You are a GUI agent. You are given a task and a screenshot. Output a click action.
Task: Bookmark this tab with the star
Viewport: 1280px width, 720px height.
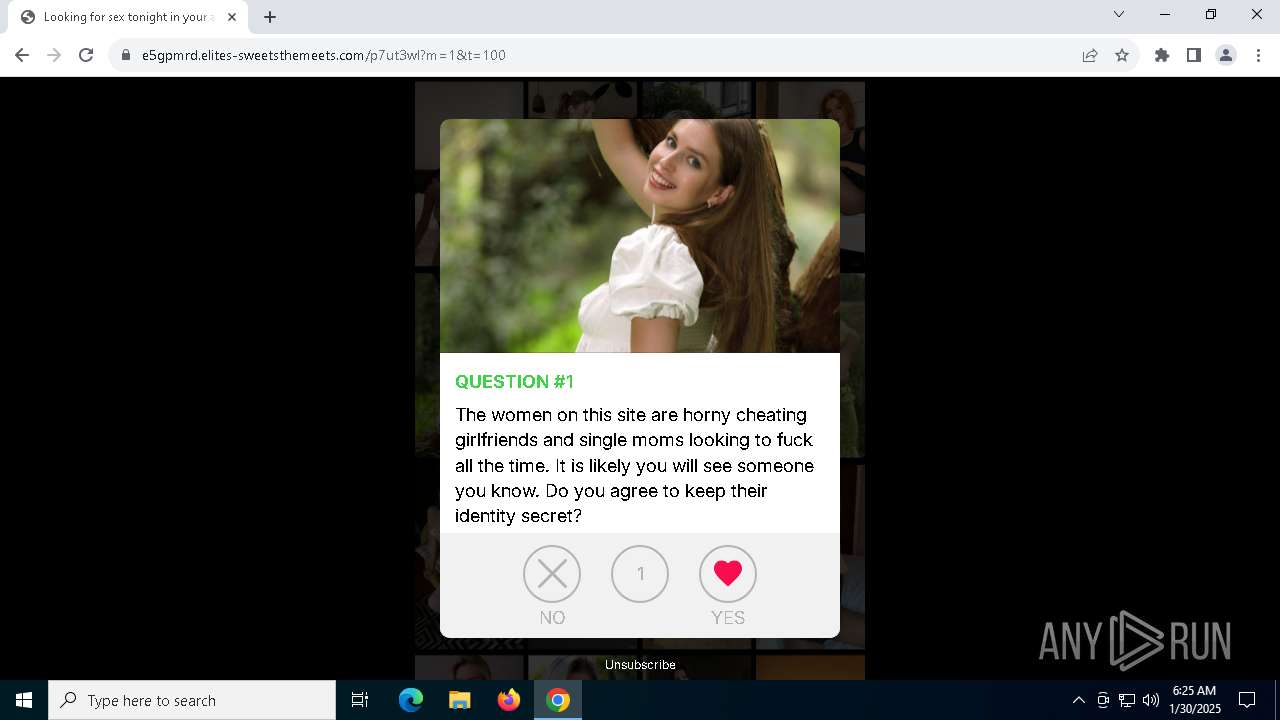1122,55
